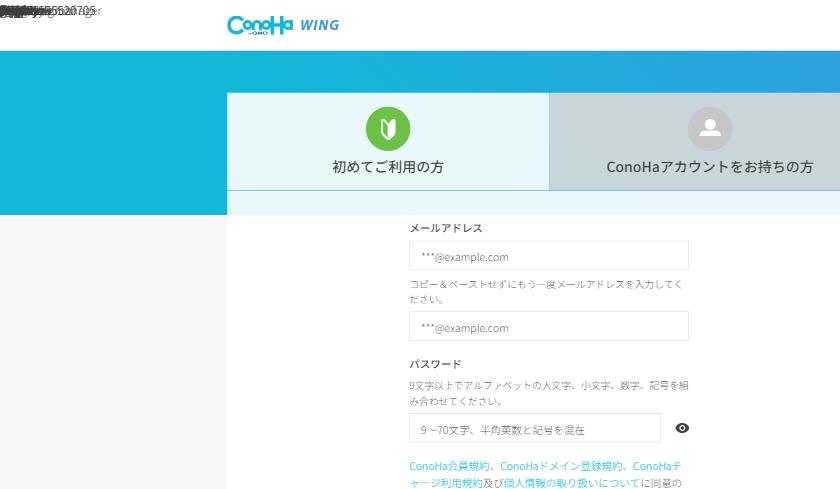Switch to ConoHaアカウントをお持ちの方 tab
Viewport: 840px width, 489px height.
pyautogui.click(x=695, y=141)
